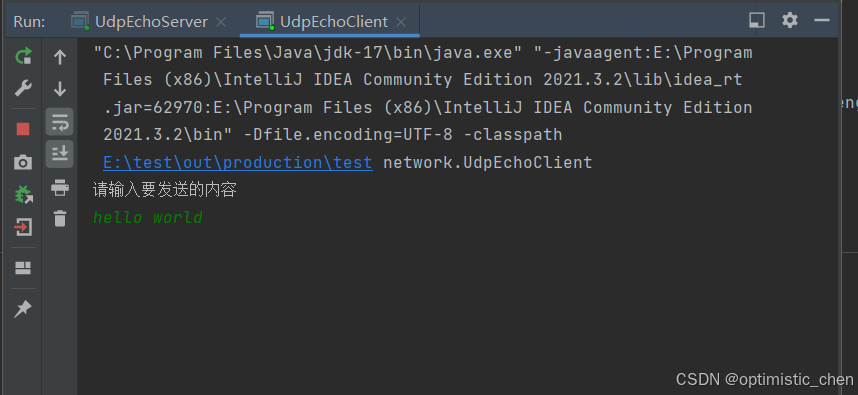Image resolution: width=858 pixels, height=395 pixels.
Task: Jump up the stack trace arrow
Action: click(x=60, y=57)
